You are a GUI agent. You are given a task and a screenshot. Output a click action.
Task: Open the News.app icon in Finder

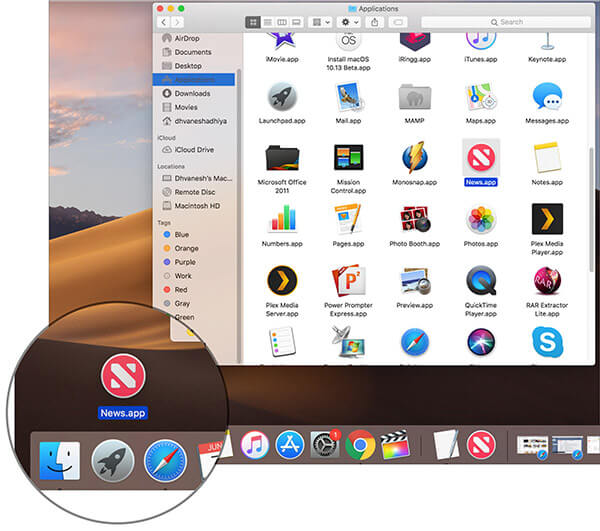(481, 157)
